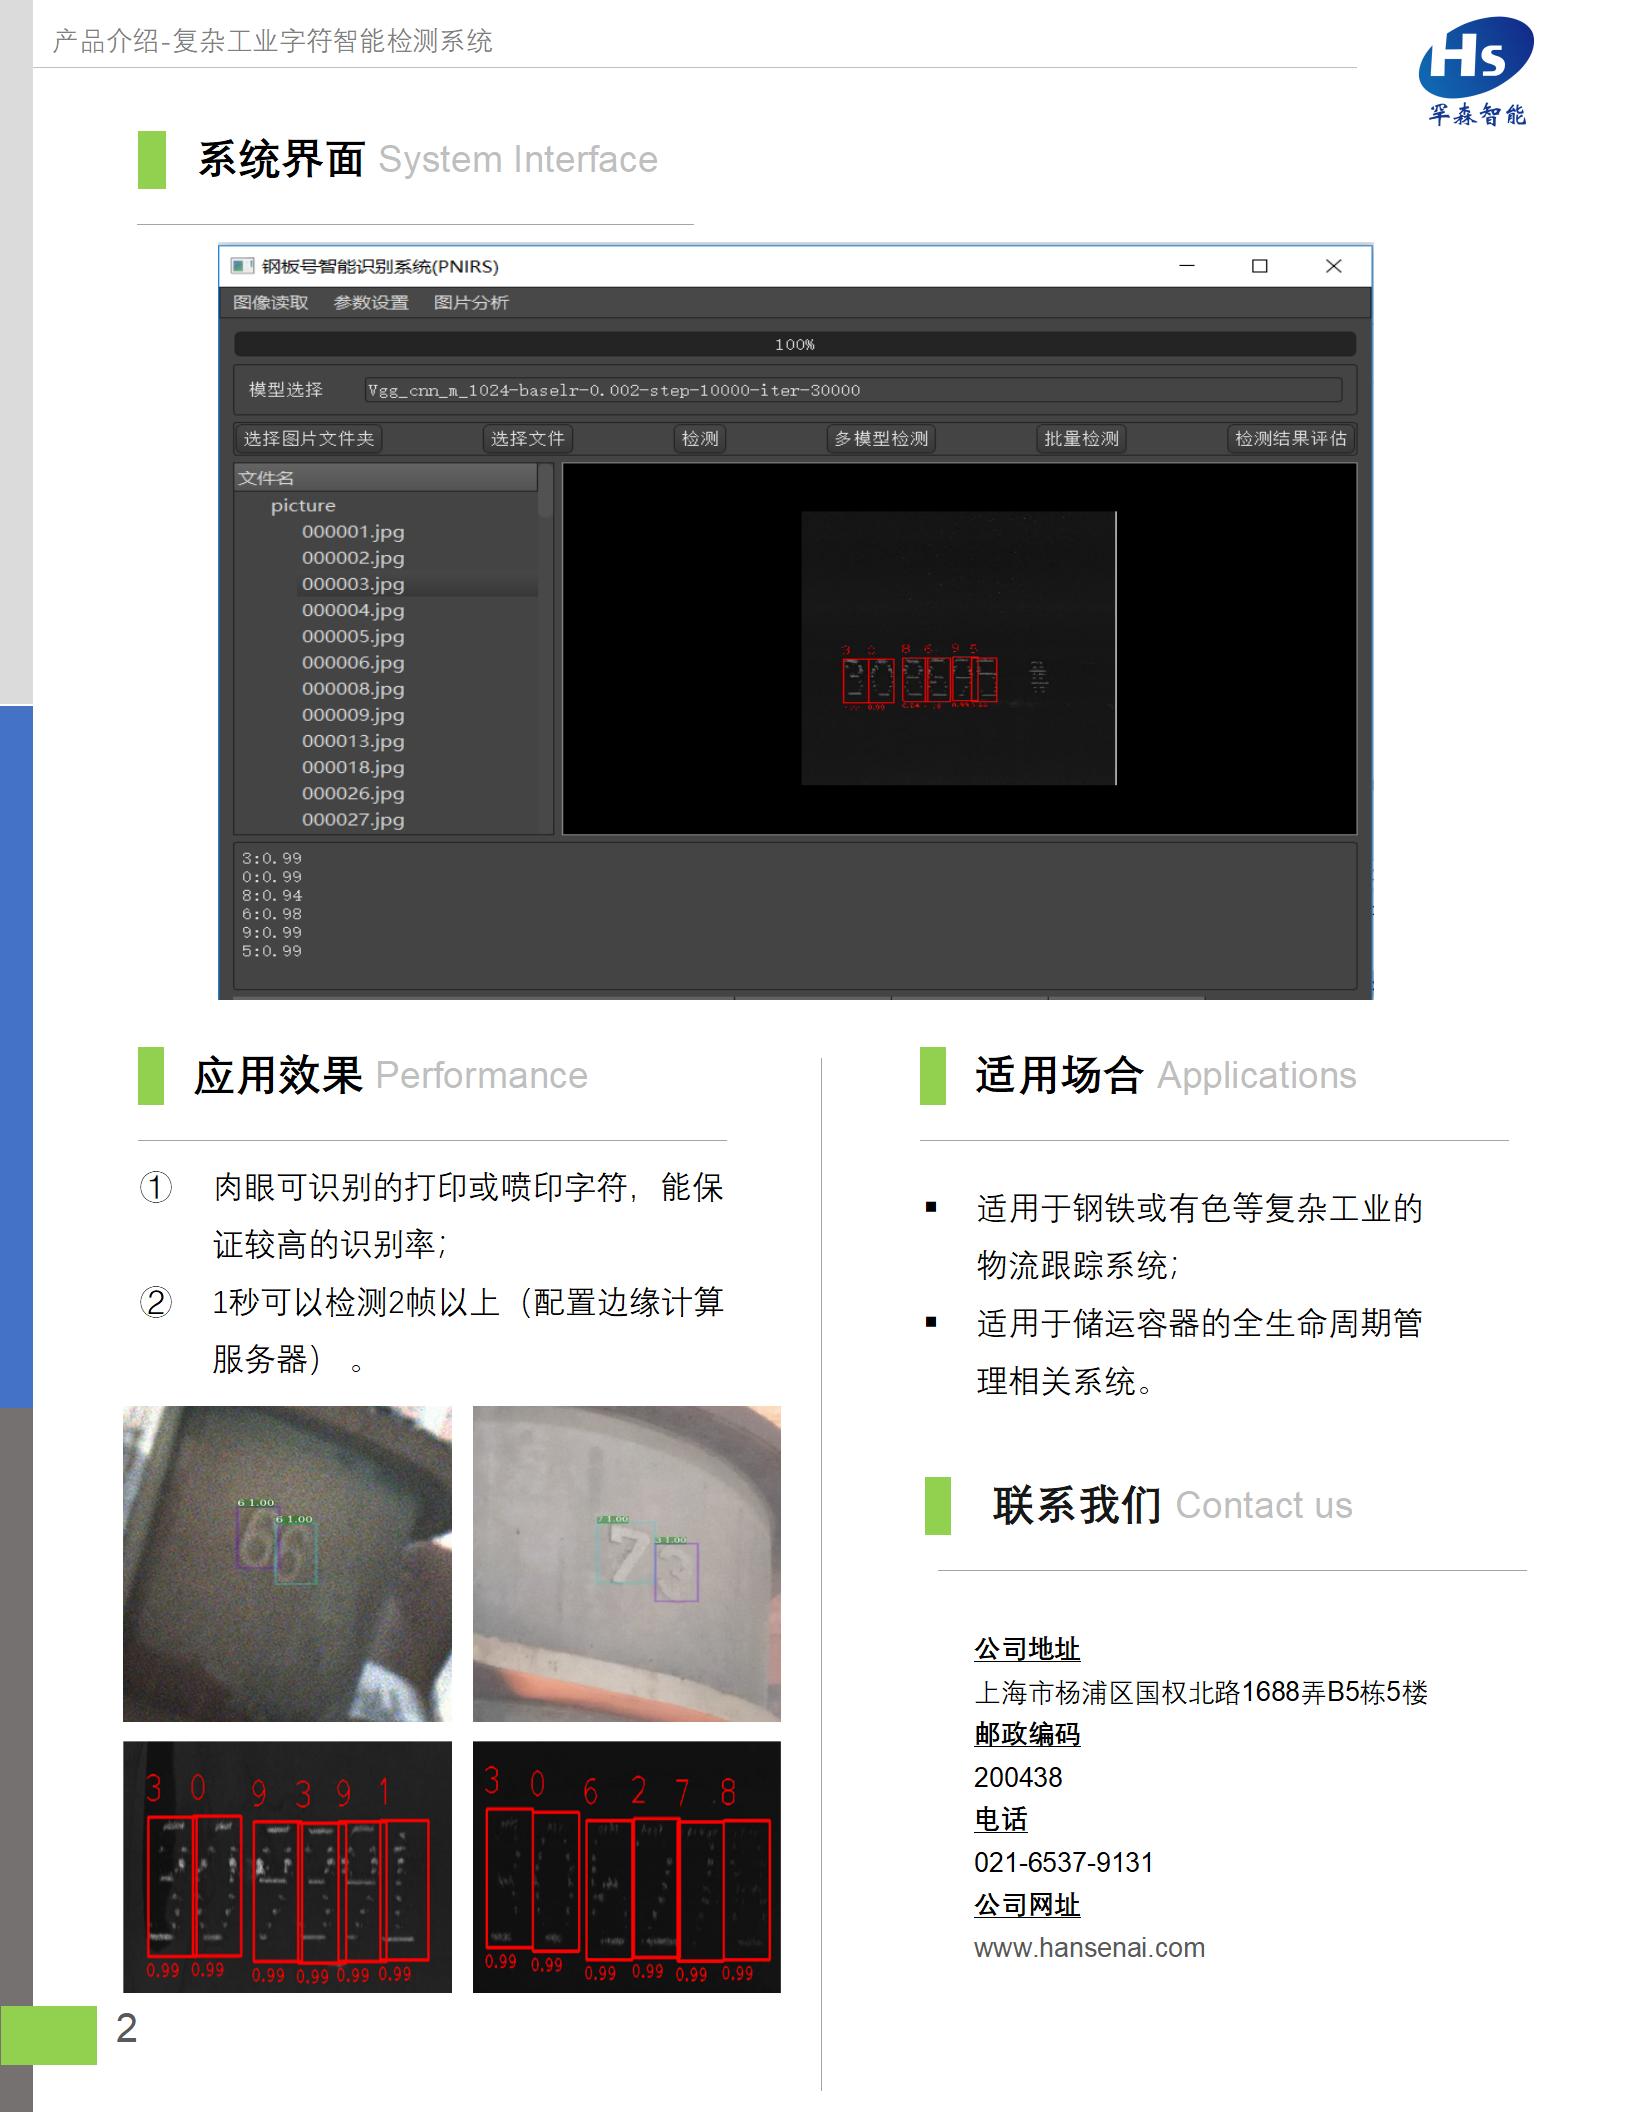This screenshot has height=2112, width=1643.
Task: Select file 000027.jpg in file list
Action: pyautogui.click(x=353, y=820)
